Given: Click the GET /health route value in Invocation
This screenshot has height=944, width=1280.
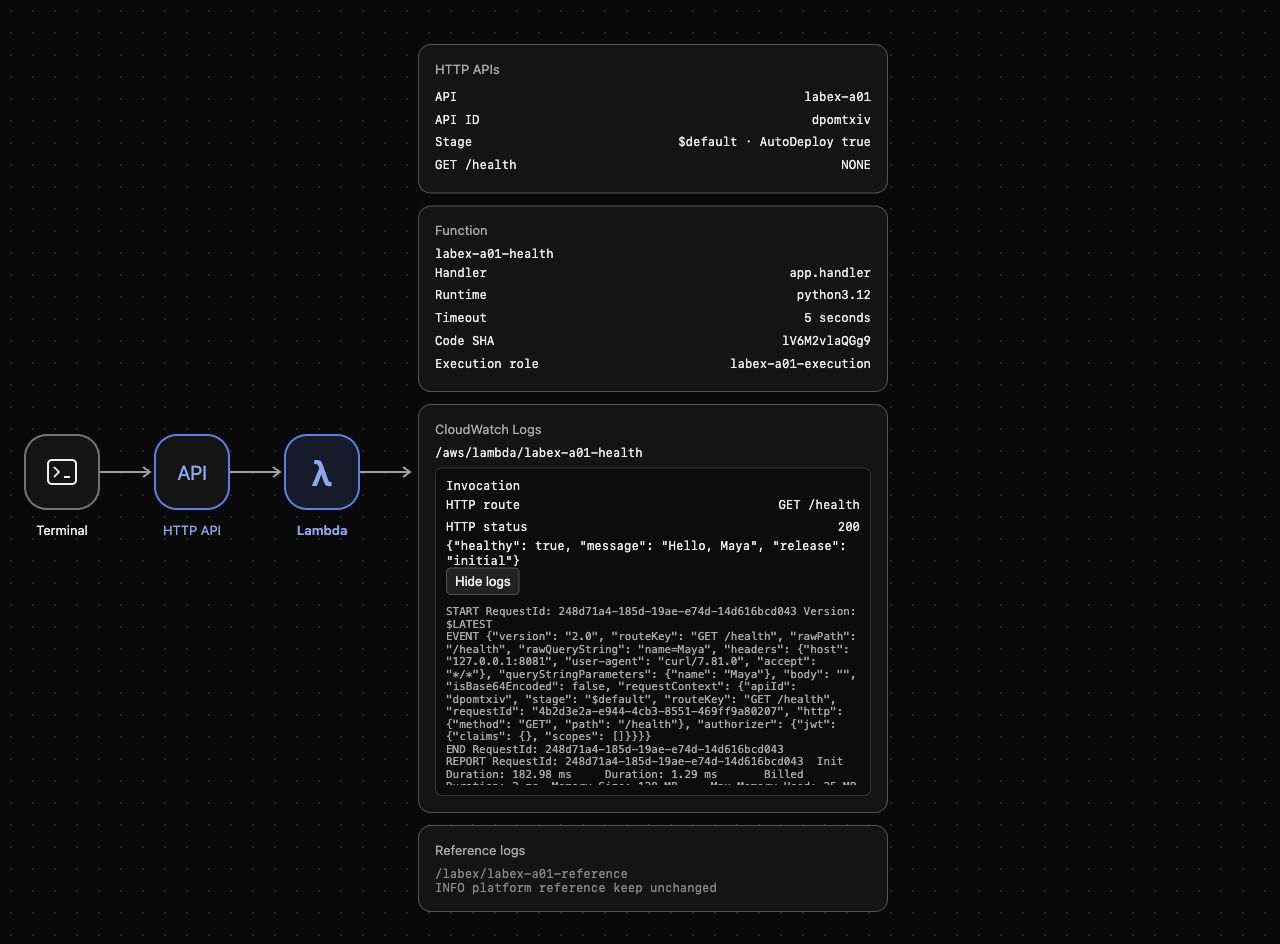Looking at the screenshot, I should click(x=819, y=505).
